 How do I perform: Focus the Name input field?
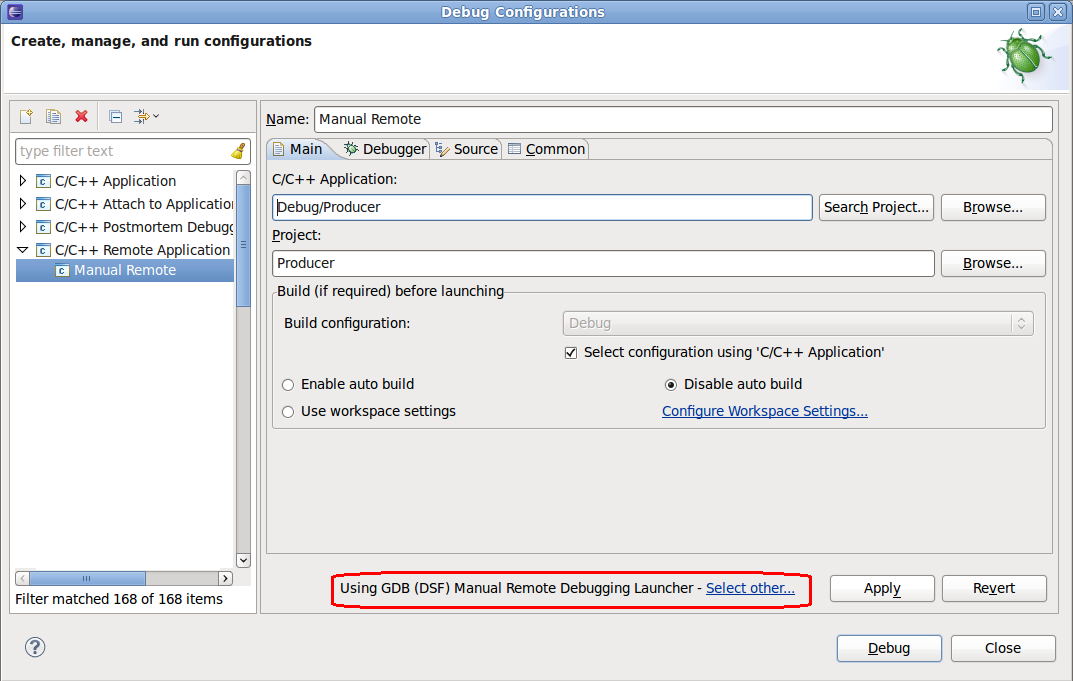(683, 119)
